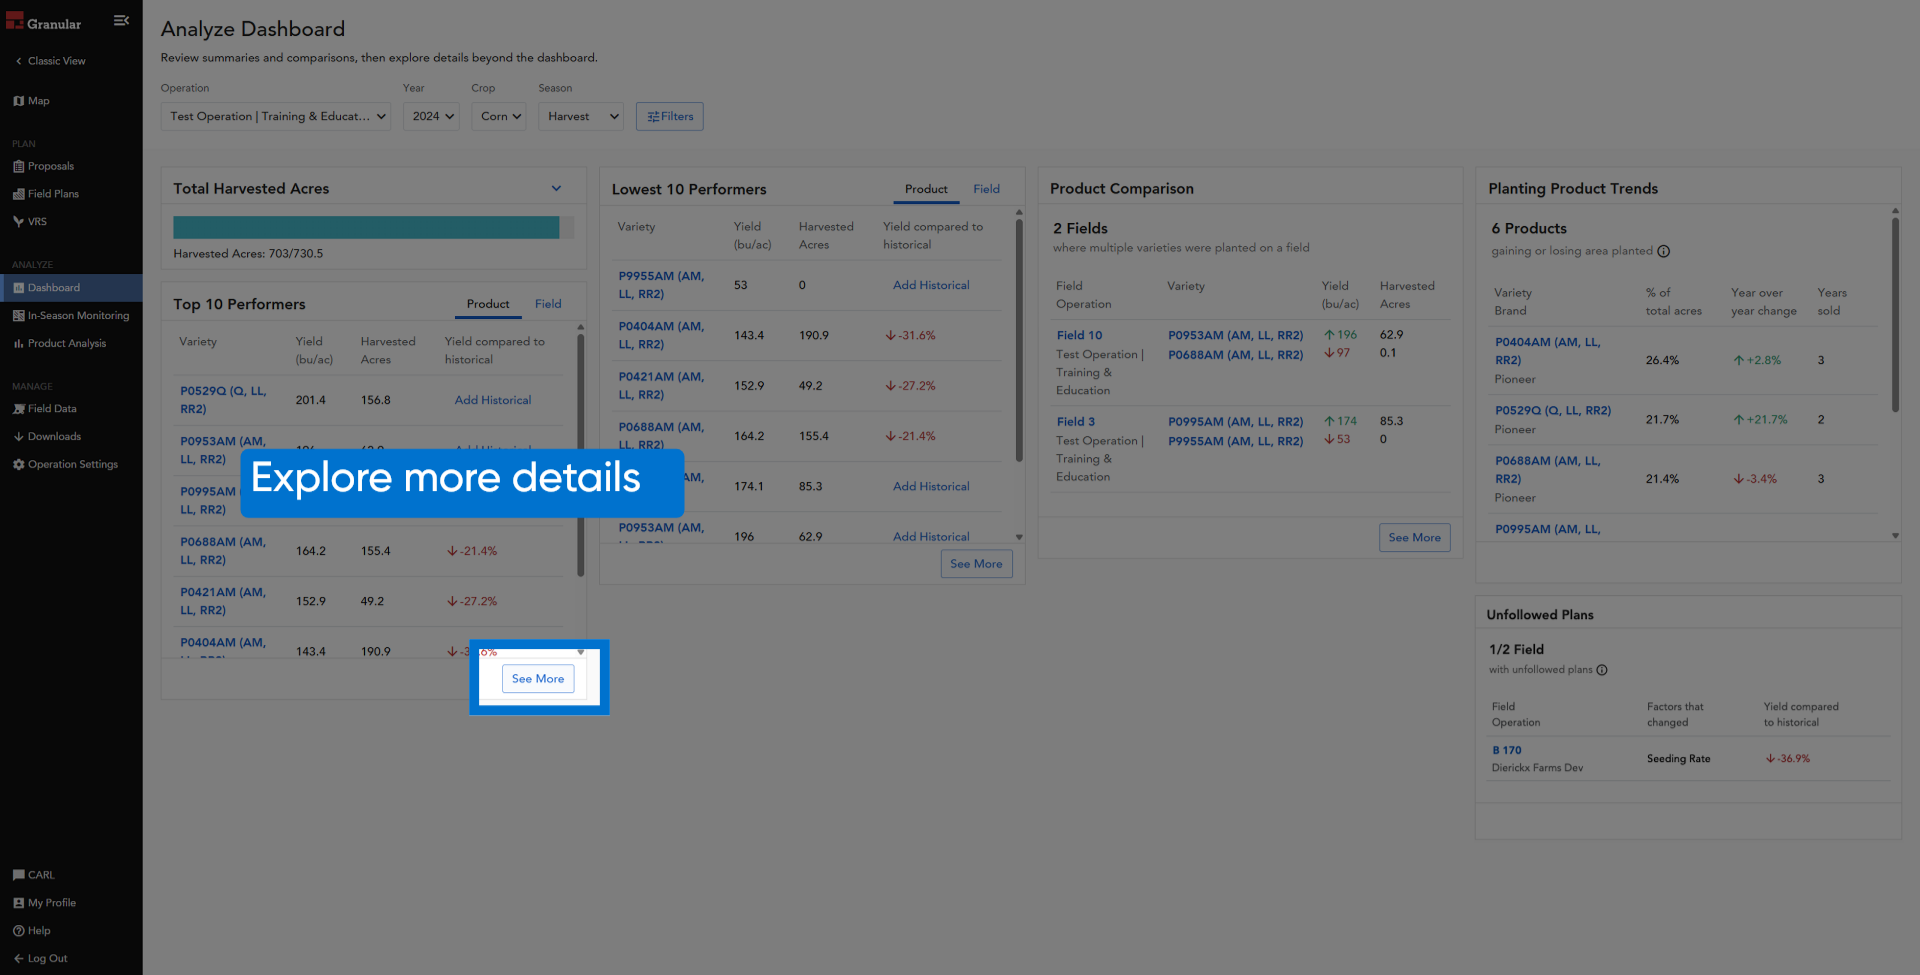
Task: Select Field tab in Lowest 10 Performers
Action: coord(987,189)
